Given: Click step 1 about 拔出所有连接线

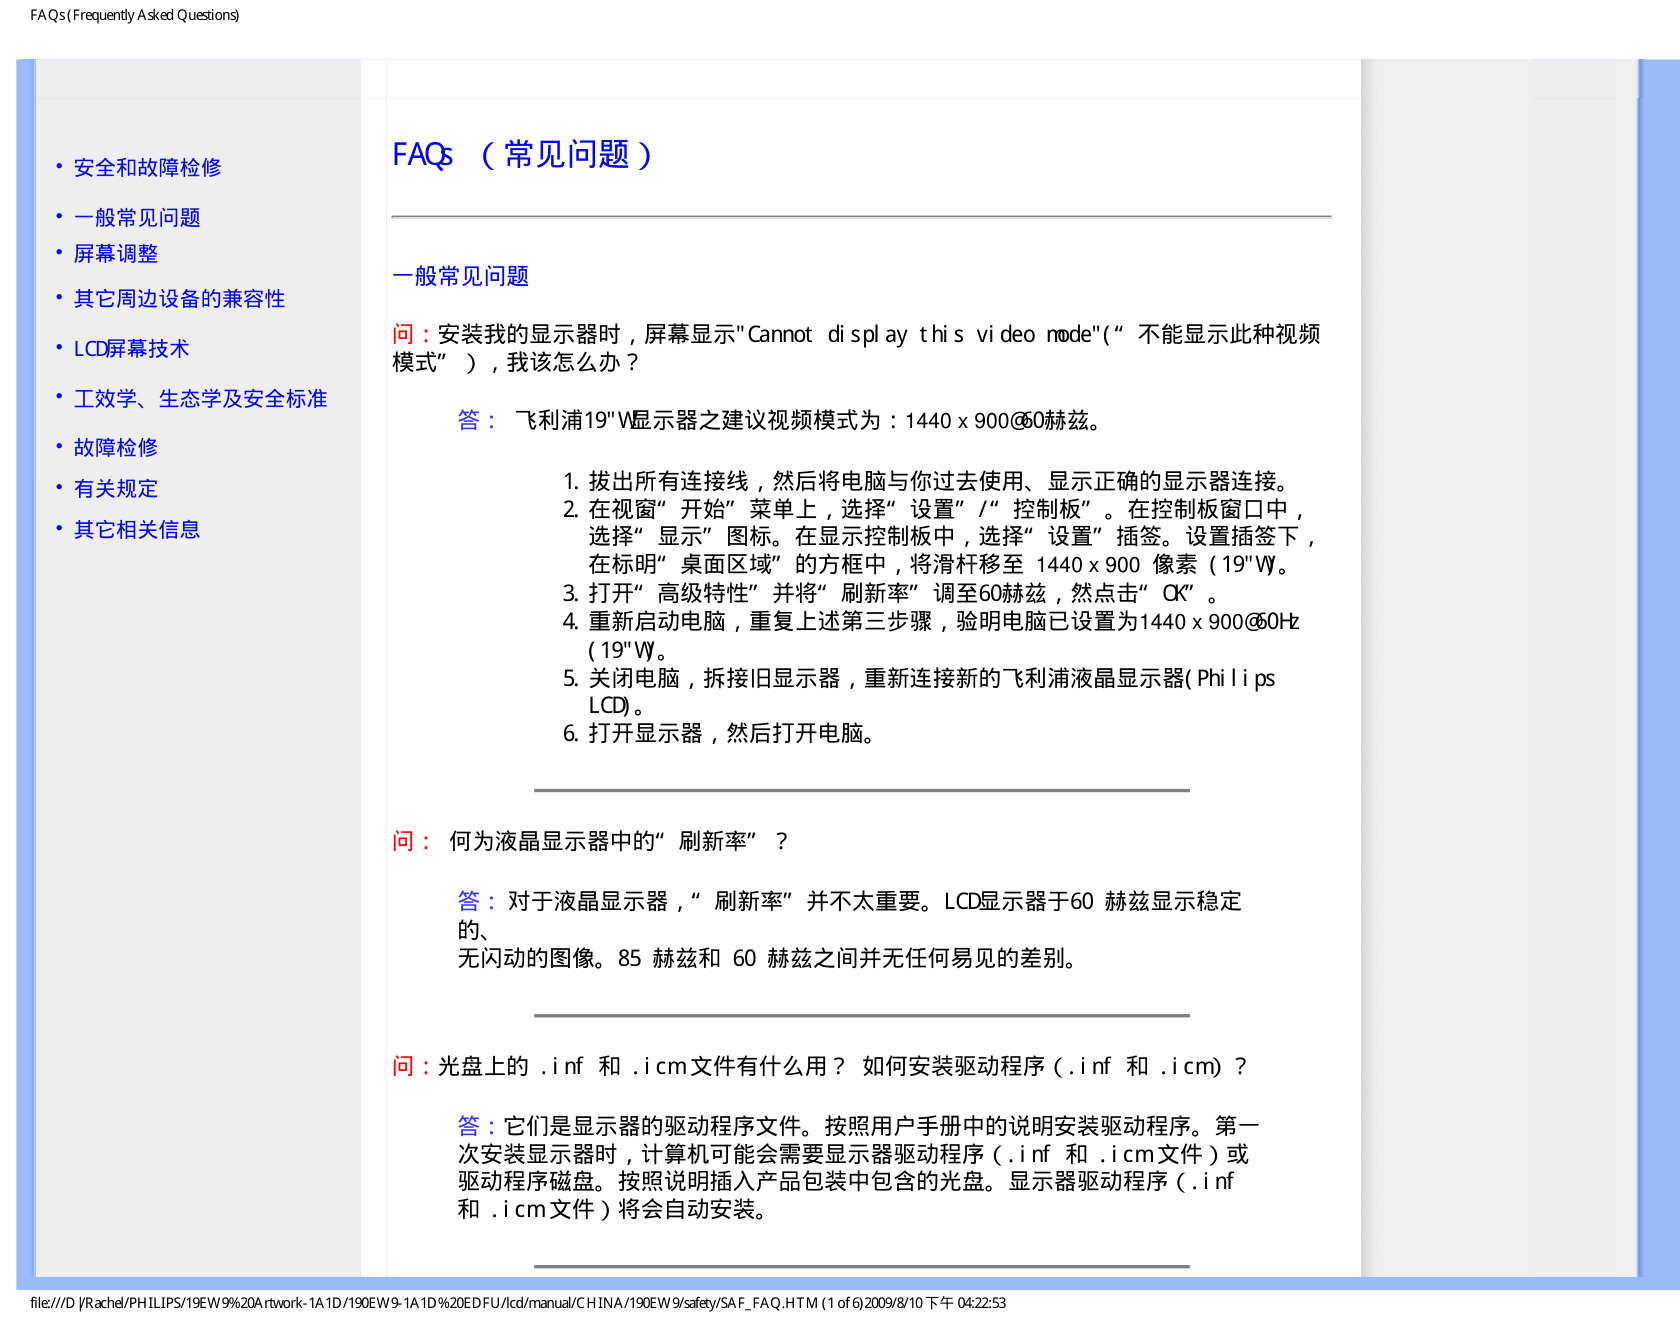Looking at the screenshot, I should tap(939, 482).
